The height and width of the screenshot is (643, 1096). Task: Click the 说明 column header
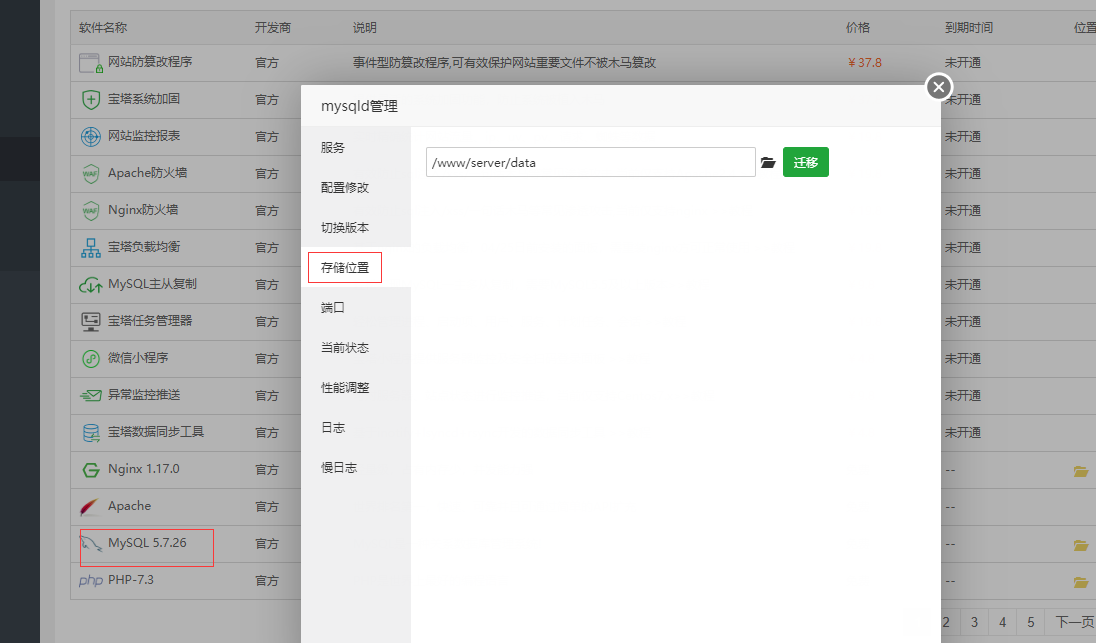[x=364, y=27]
